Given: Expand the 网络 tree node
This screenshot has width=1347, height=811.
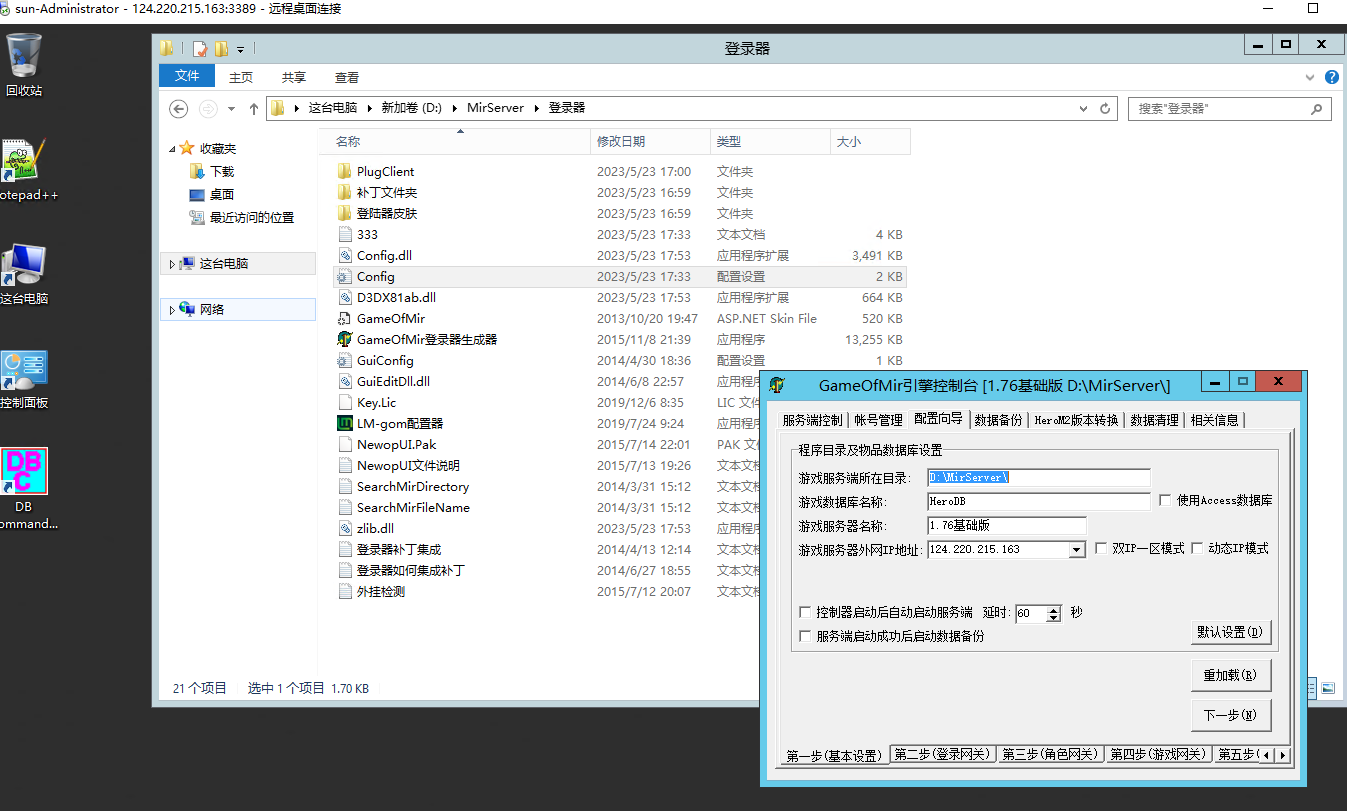Looking at the screenshot, I should point(172,310).
